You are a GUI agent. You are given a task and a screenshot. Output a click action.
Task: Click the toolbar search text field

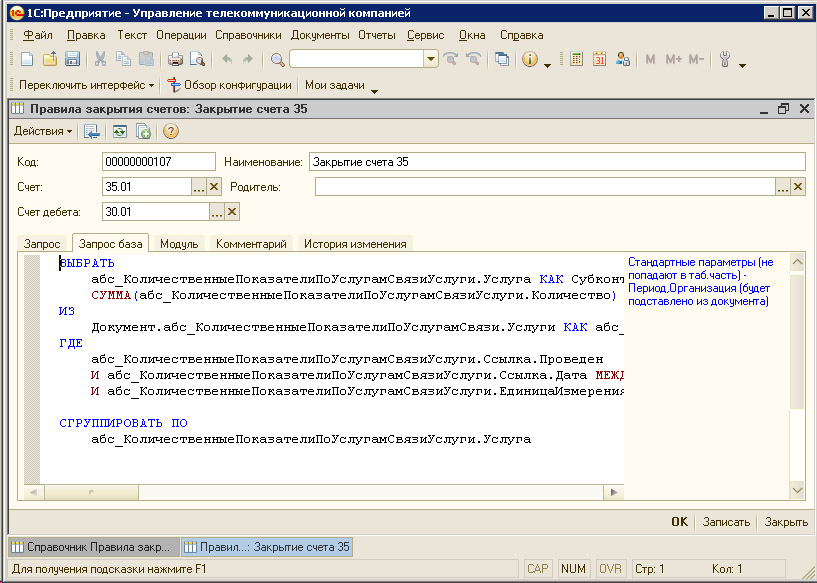tap(357, 59)
